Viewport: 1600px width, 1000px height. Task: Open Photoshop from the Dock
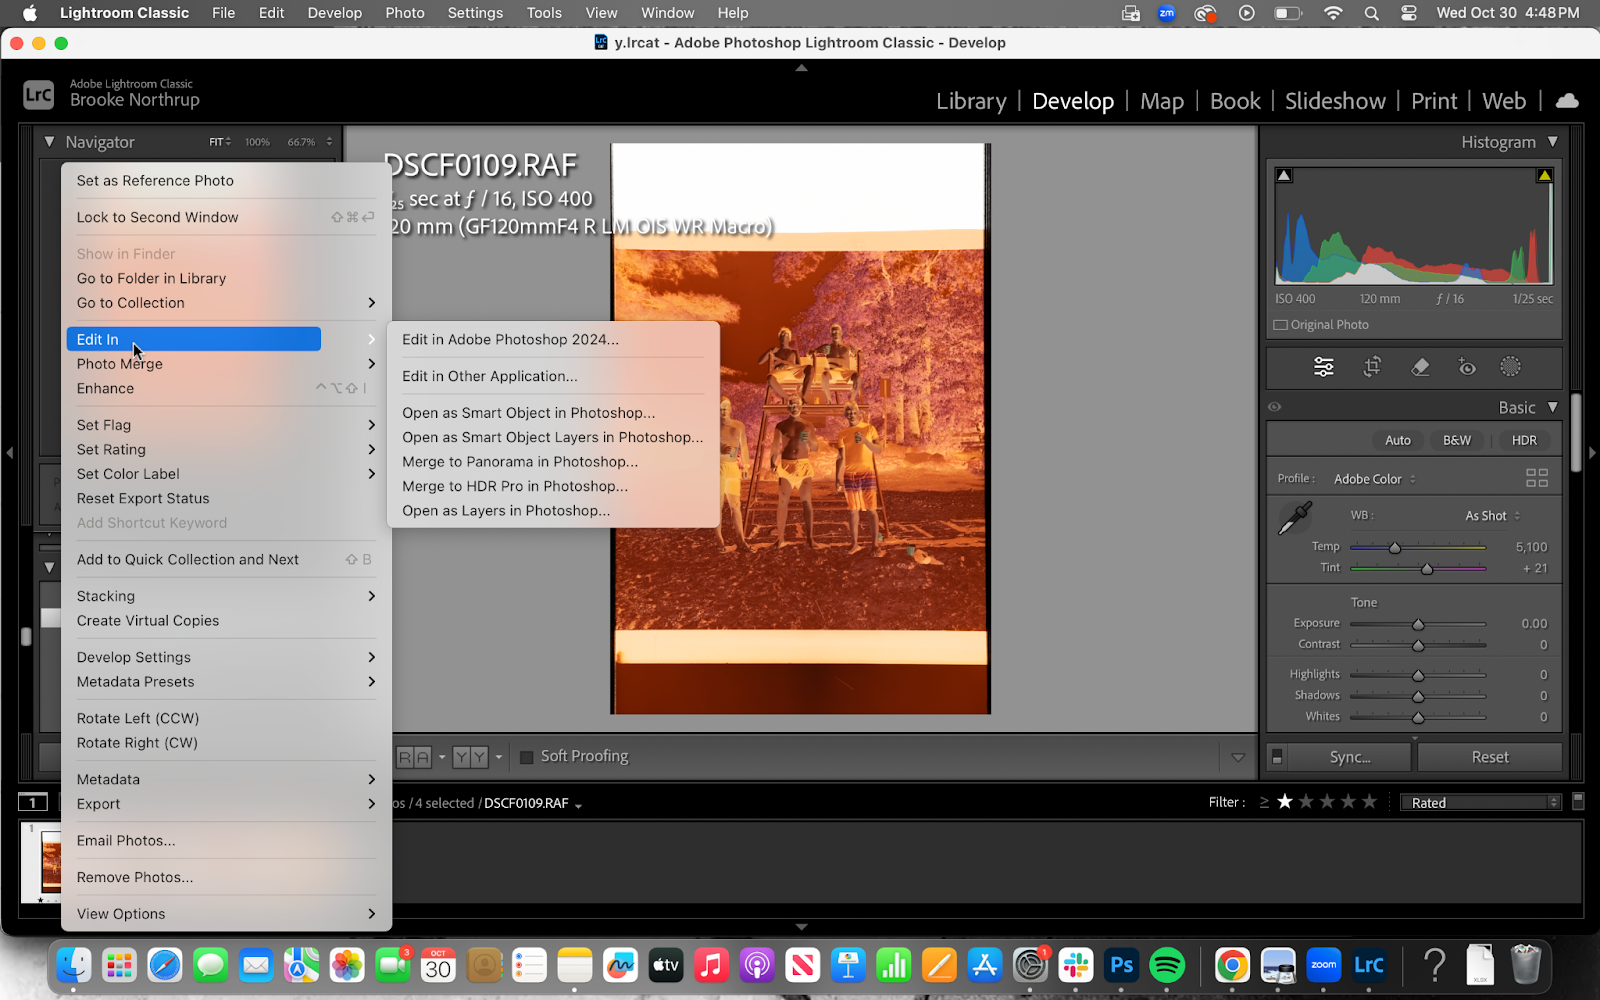[1122, 966]
